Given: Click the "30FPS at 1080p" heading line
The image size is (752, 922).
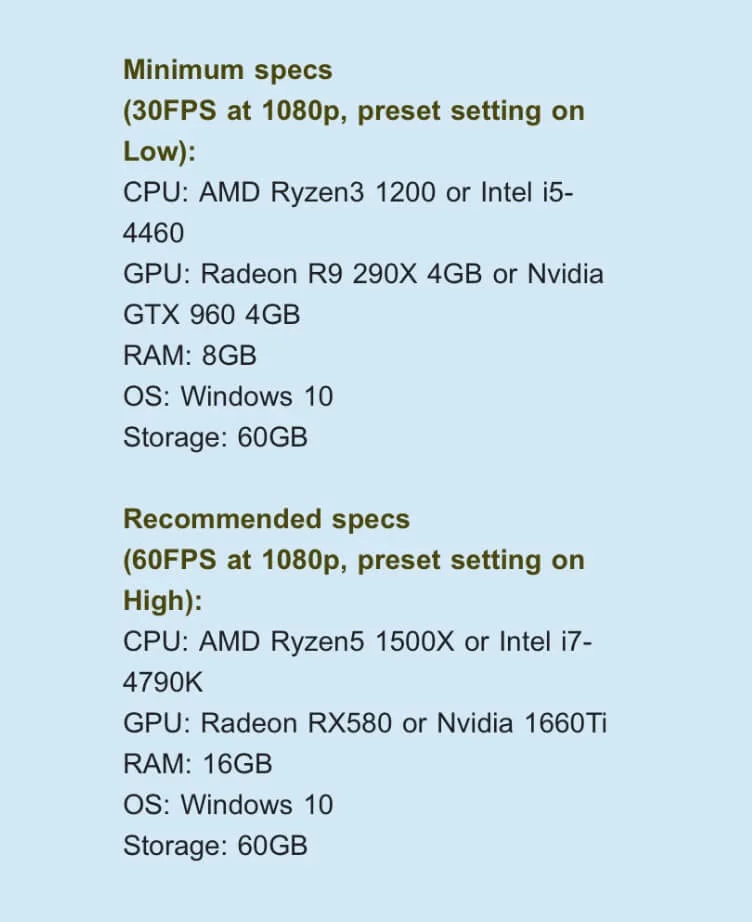Looking at the screenshot, I should click(x=354, y=111).
